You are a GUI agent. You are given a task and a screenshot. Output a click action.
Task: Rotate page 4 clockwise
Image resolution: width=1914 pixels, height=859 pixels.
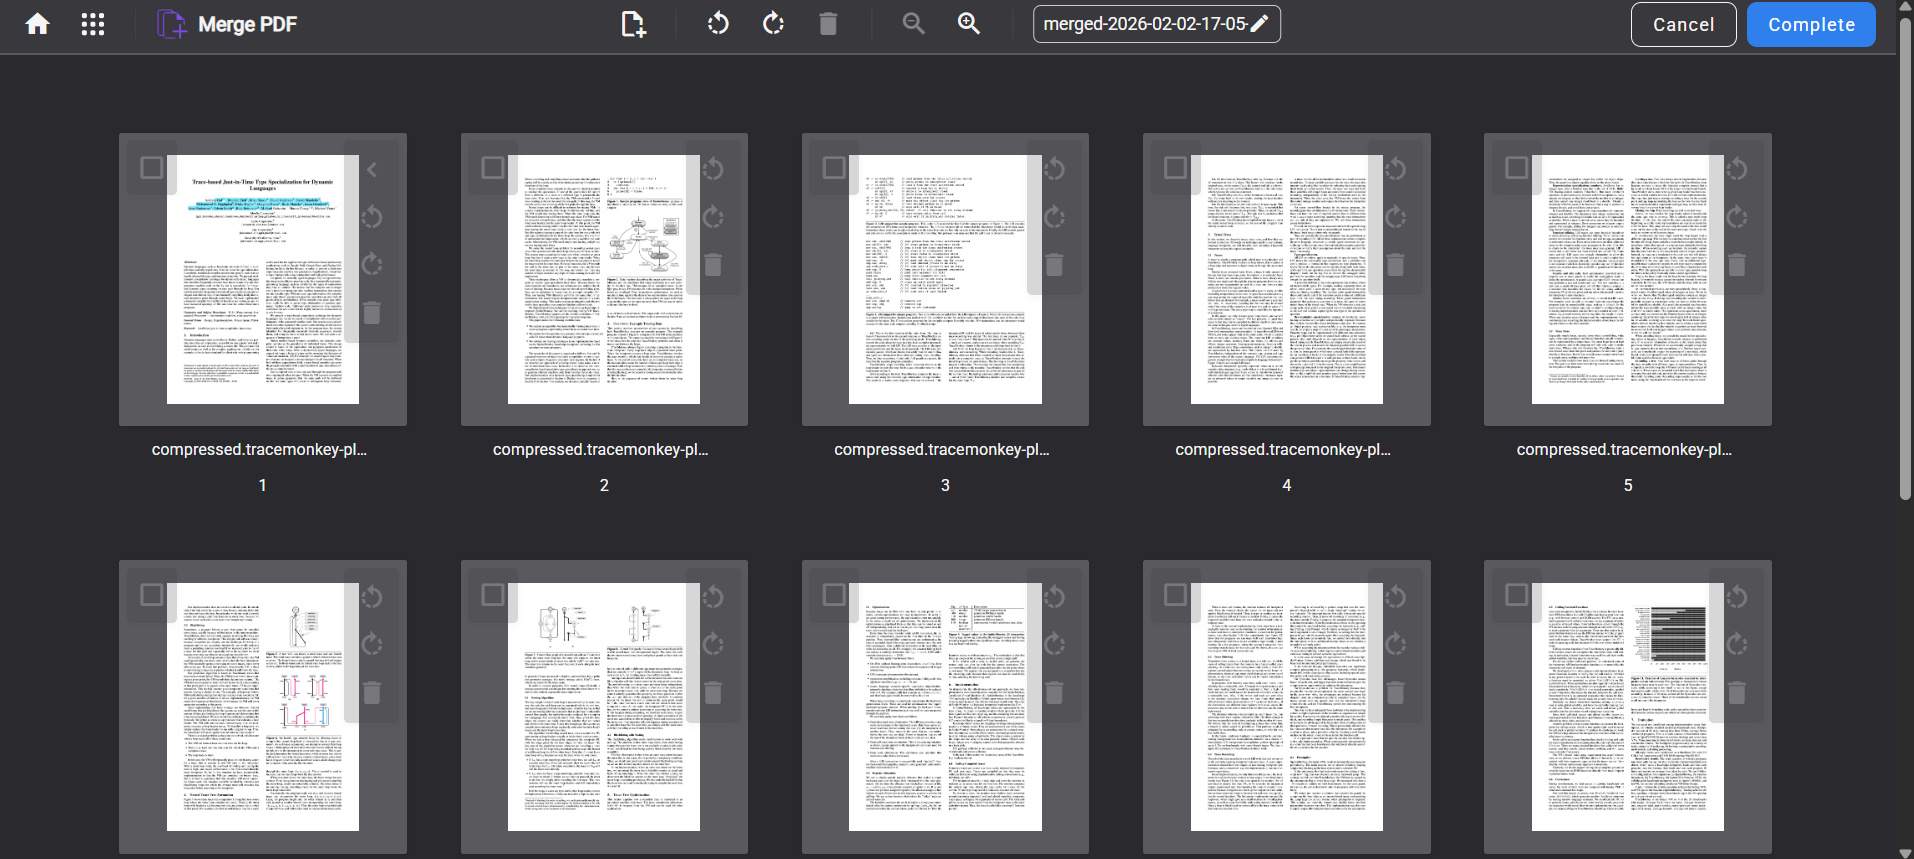pyautogui.click(x=1396, y=217)
